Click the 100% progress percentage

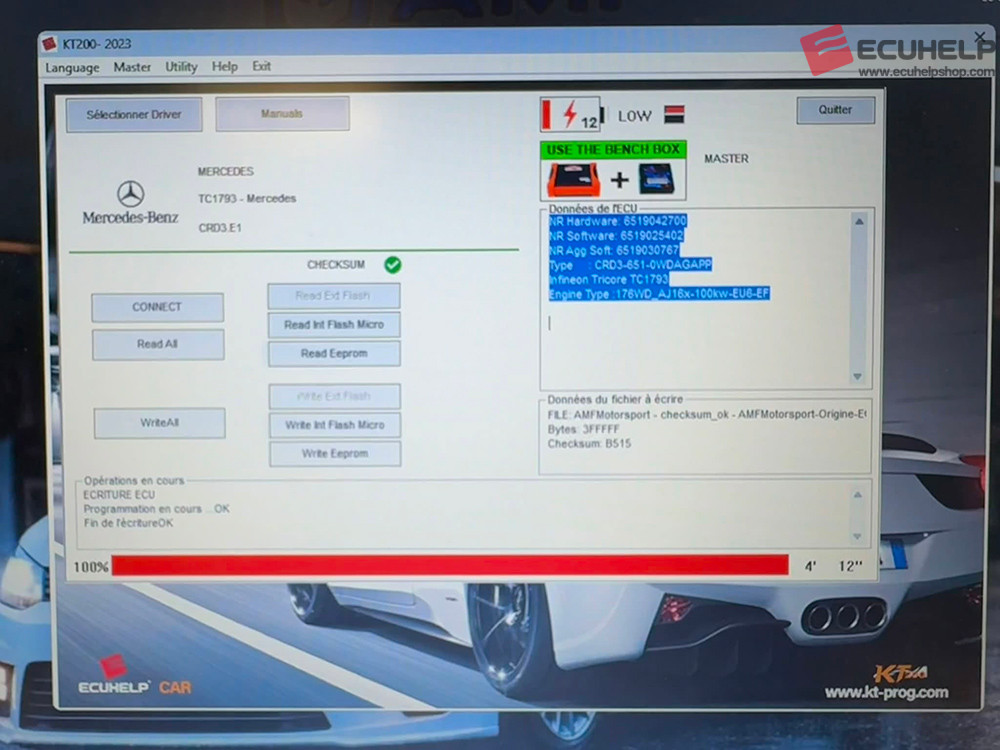(x=91, y=567)
